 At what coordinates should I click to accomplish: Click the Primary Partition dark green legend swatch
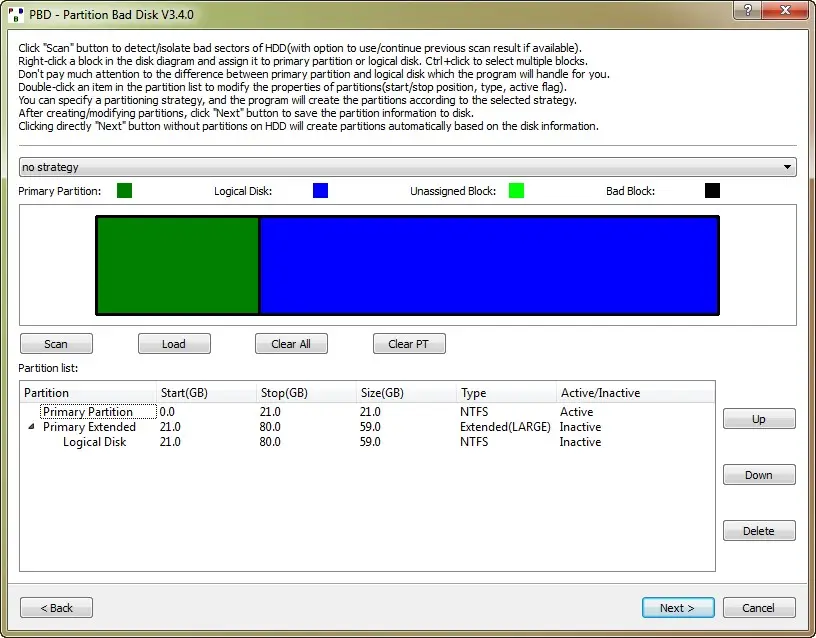124,190
